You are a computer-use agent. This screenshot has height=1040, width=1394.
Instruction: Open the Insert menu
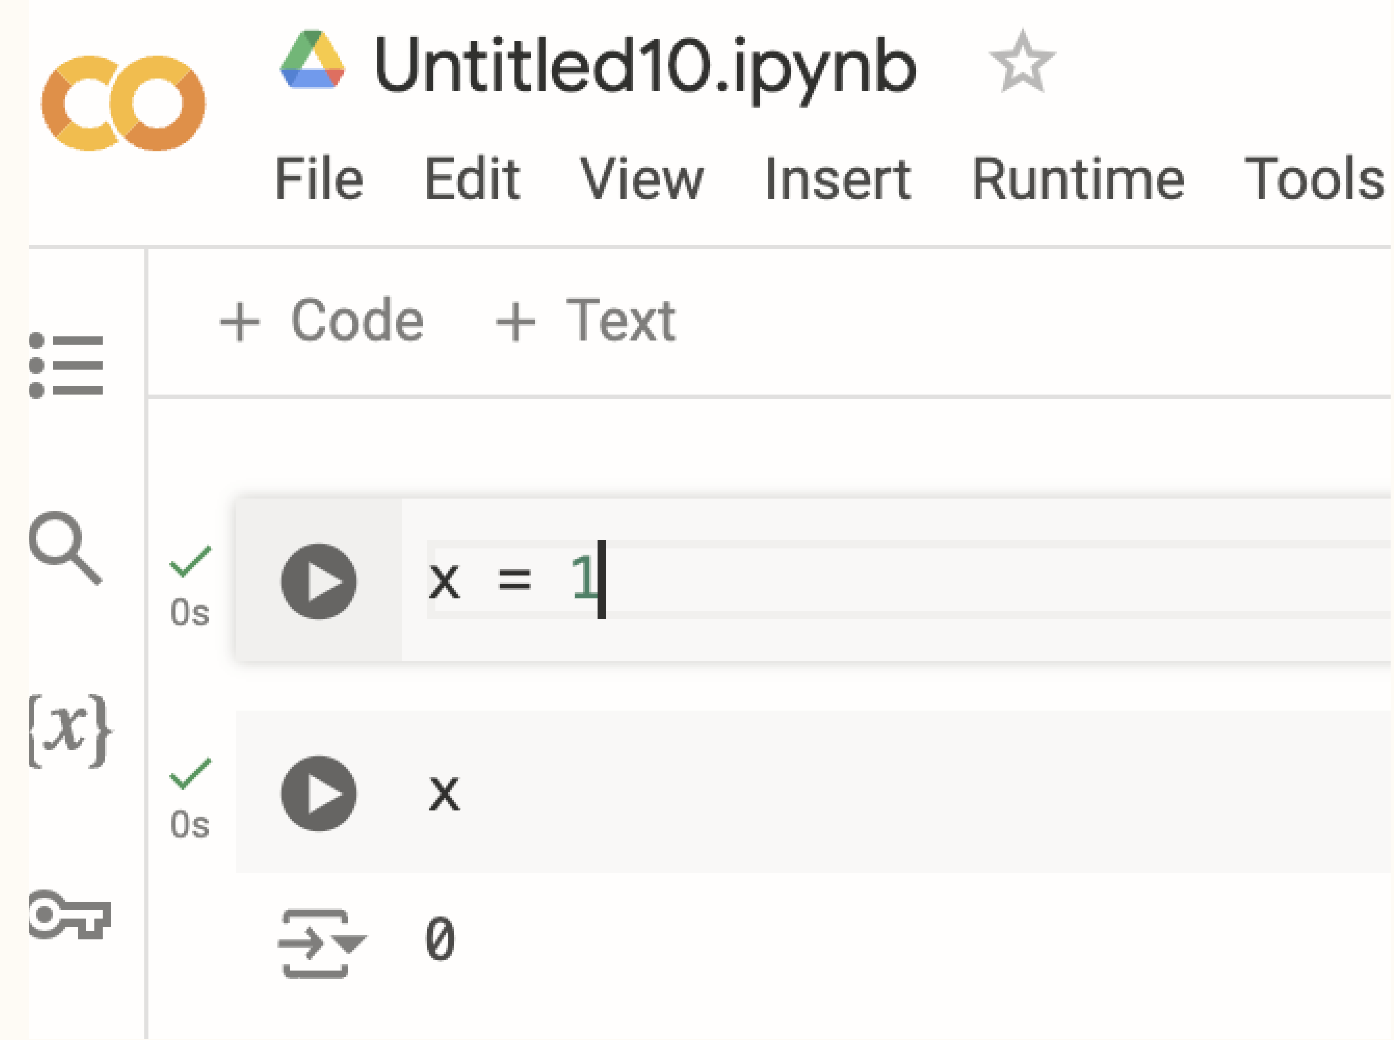click(x=837, y=180)
